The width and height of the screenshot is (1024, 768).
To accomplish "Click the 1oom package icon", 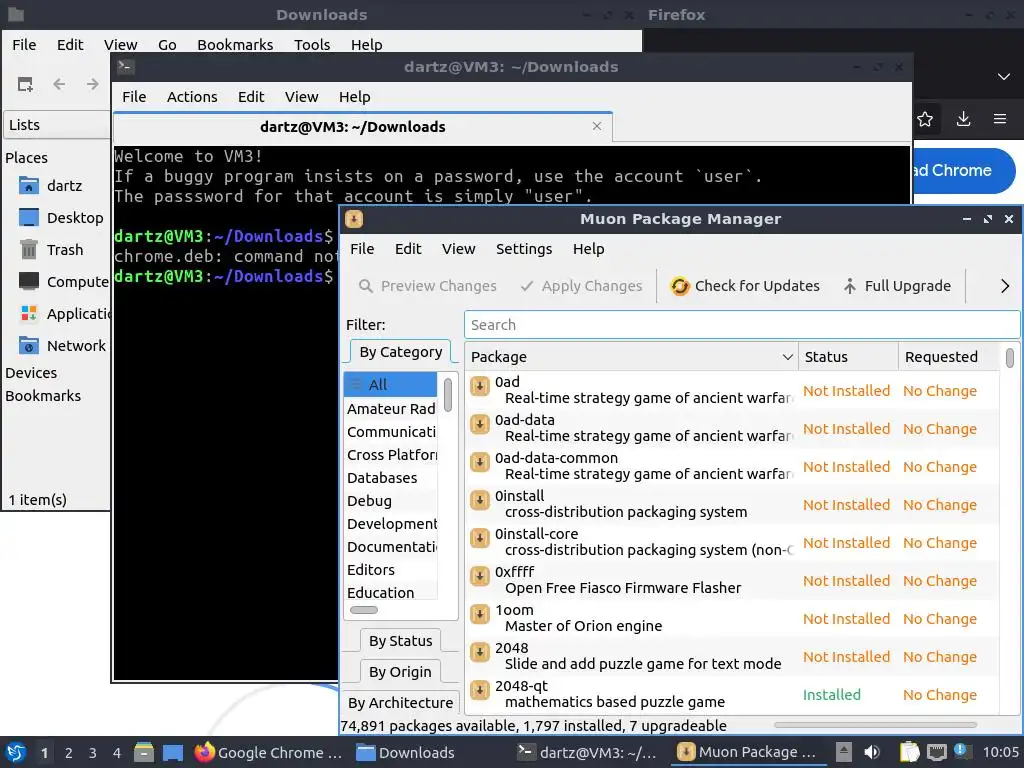I will coord(480,614).
